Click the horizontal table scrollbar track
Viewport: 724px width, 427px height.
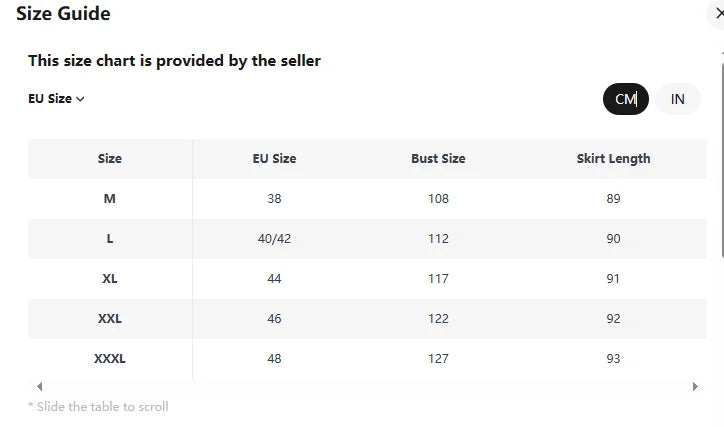(367, 386)
